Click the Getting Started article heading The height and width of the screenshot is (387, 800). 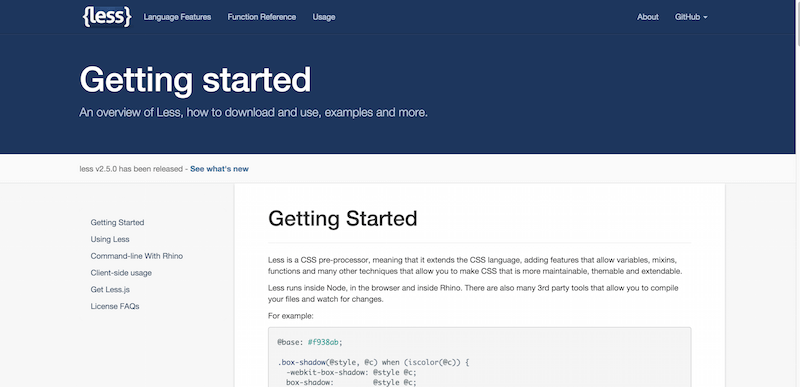[x=342, y=219]
